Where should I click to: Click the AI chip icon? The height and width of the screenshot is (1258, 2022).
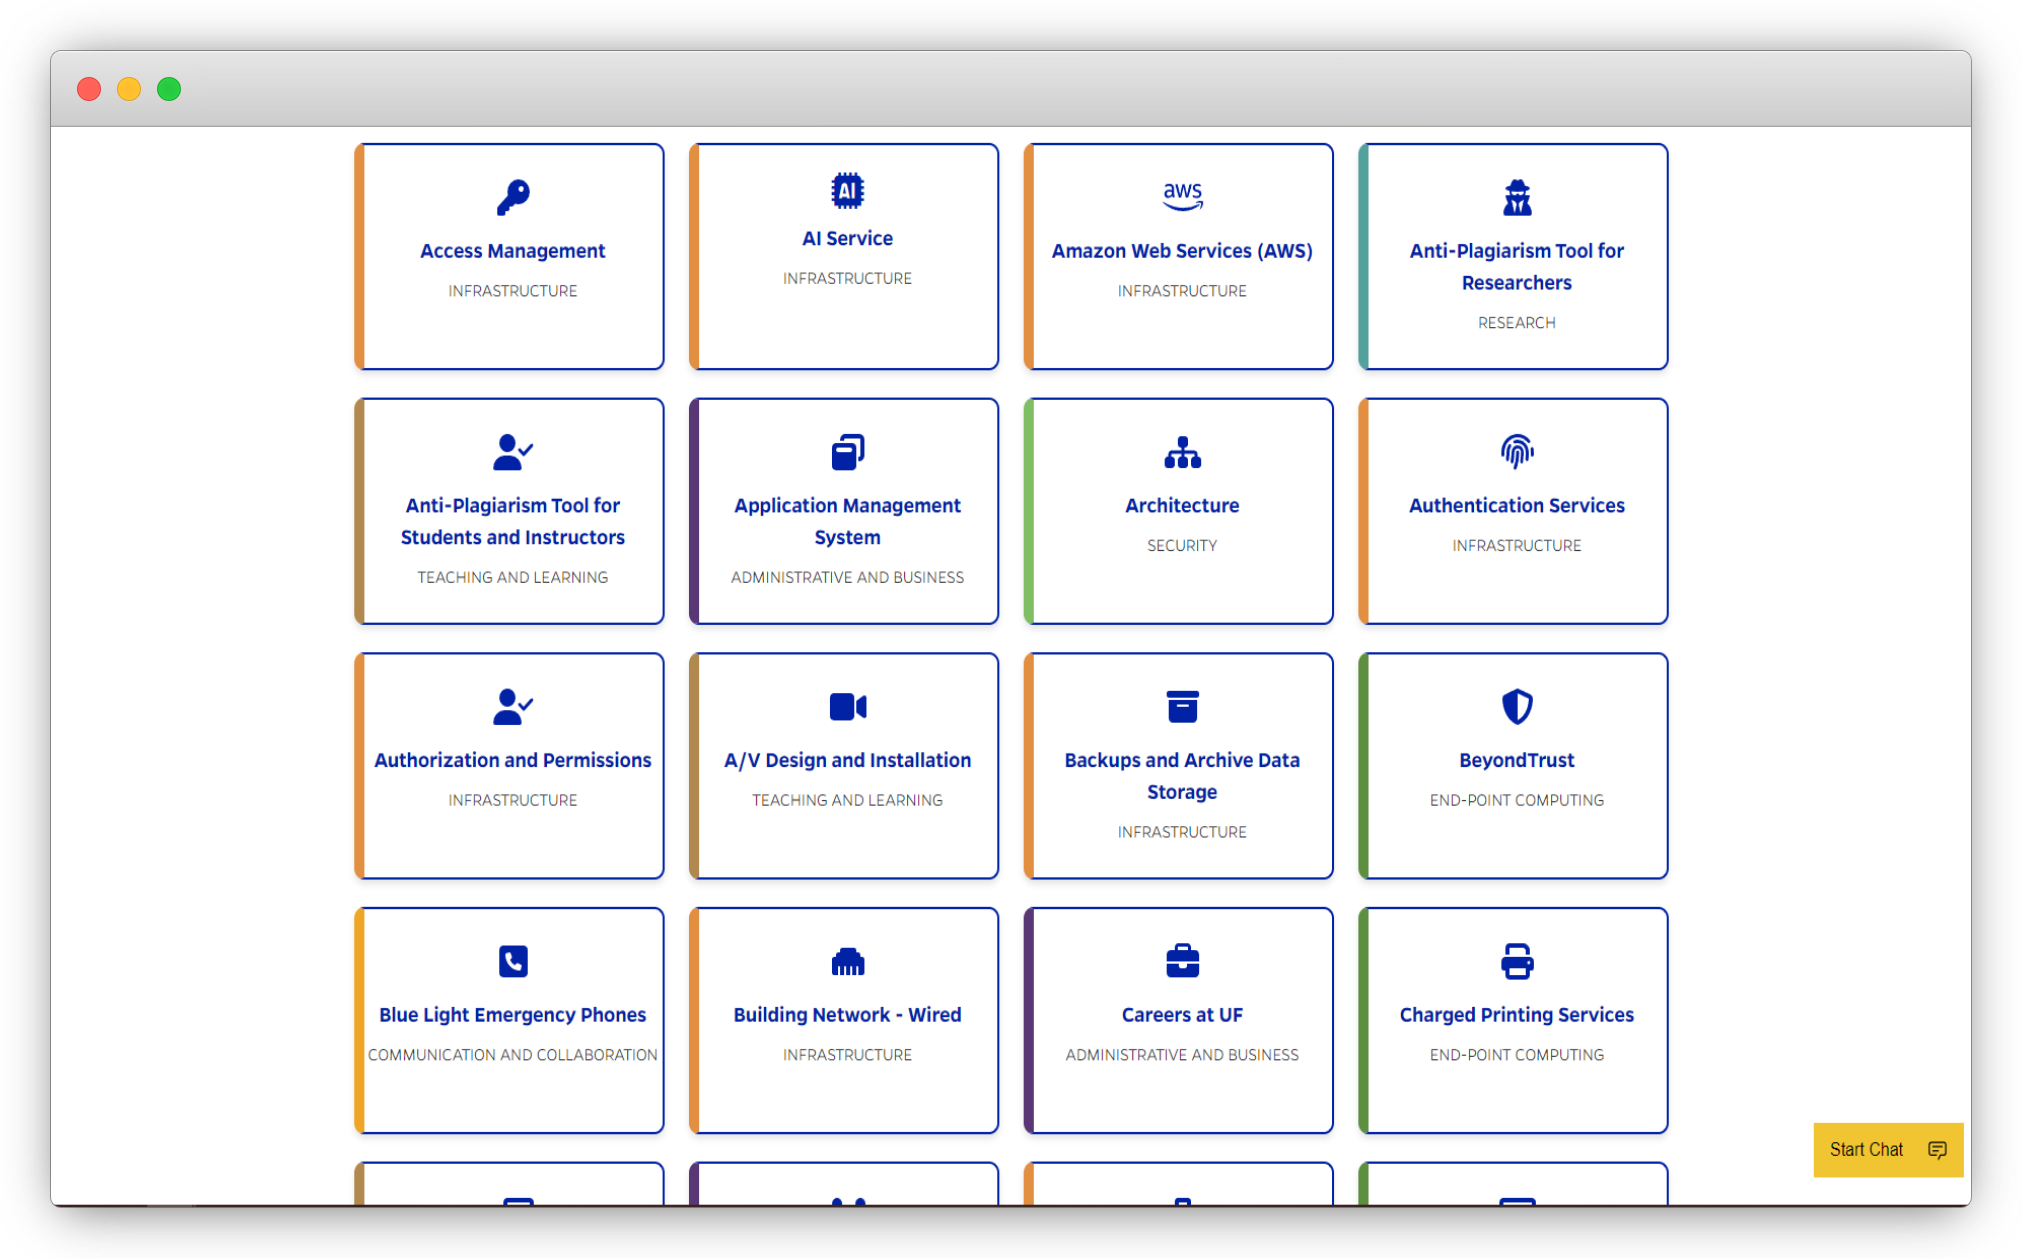coord(847,190)
